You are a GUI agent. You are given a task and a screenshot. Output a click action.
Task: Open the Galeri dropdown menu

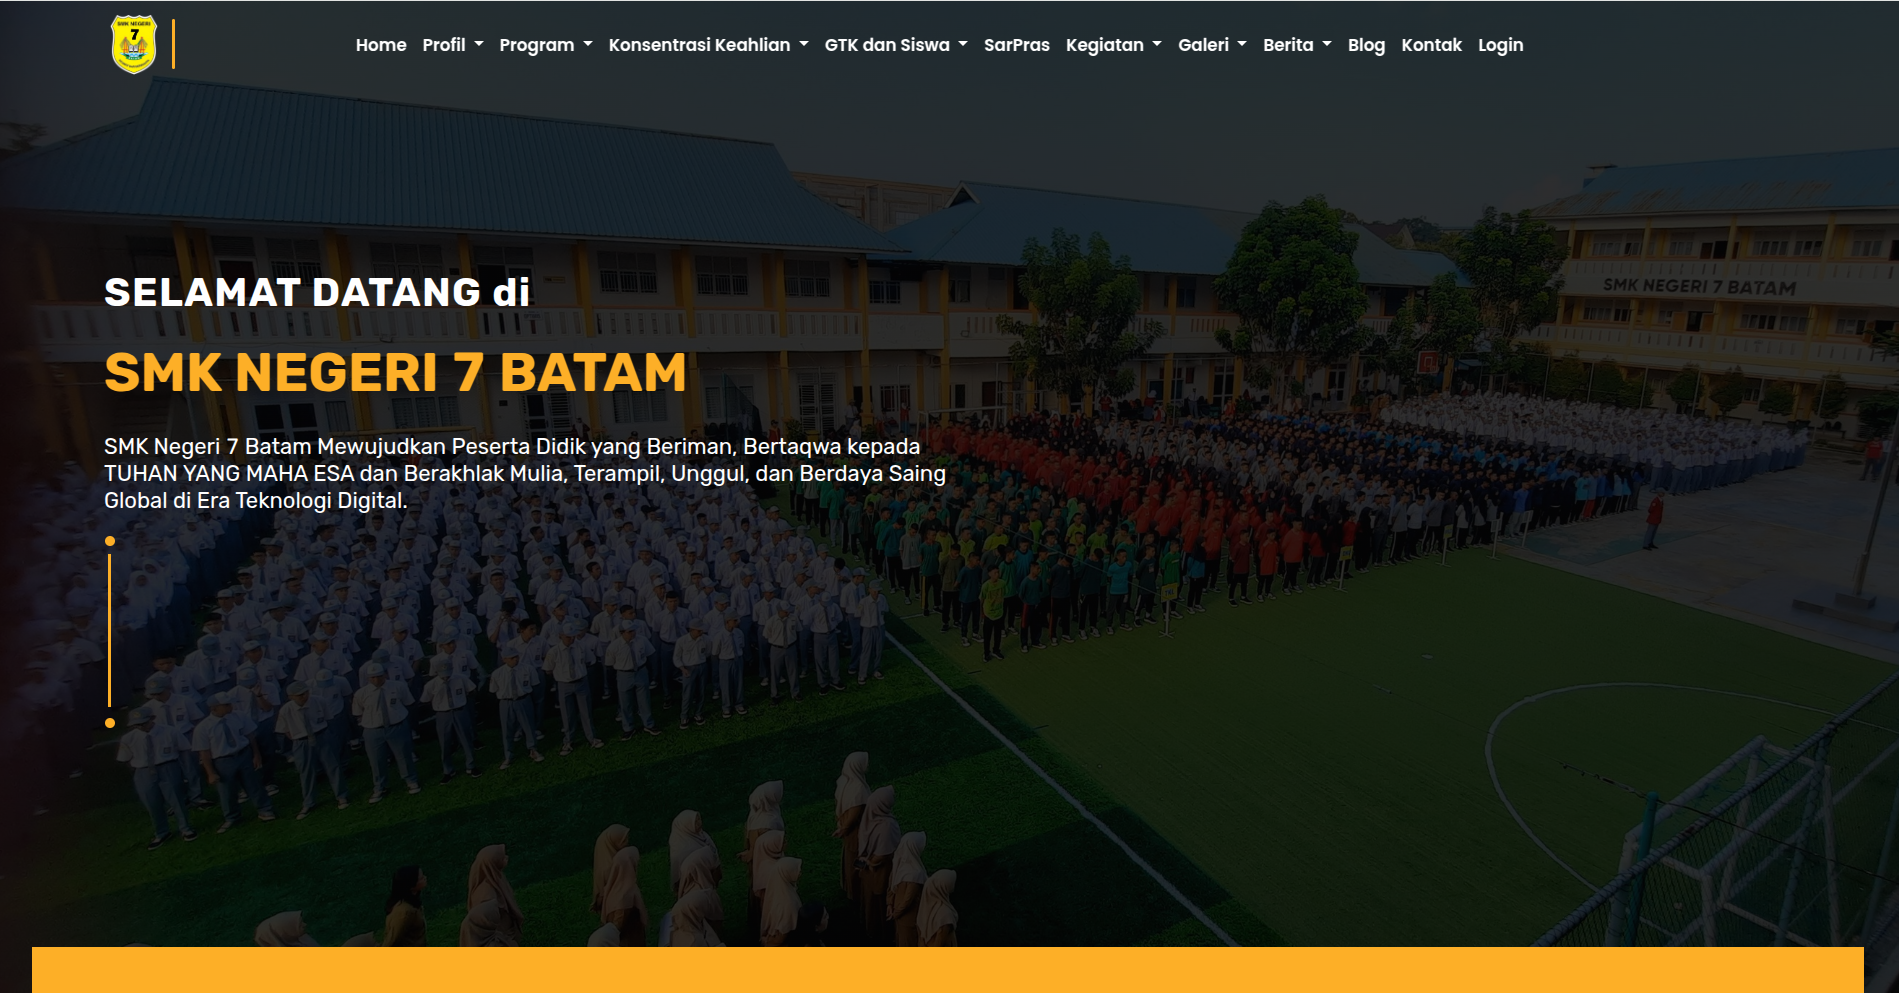[x=1212, y=45]
